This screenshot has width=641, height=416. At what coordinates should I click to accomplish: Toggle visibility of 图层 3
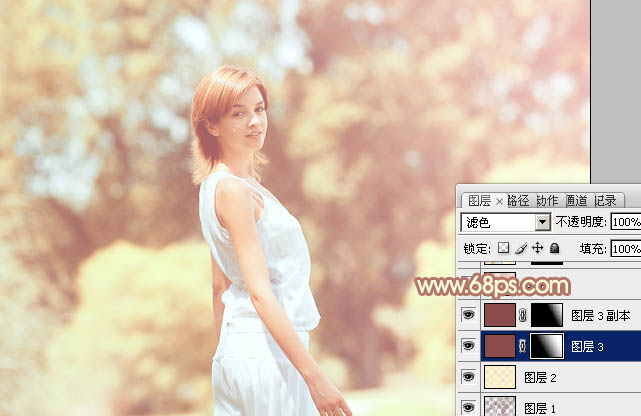coord(467,346)
